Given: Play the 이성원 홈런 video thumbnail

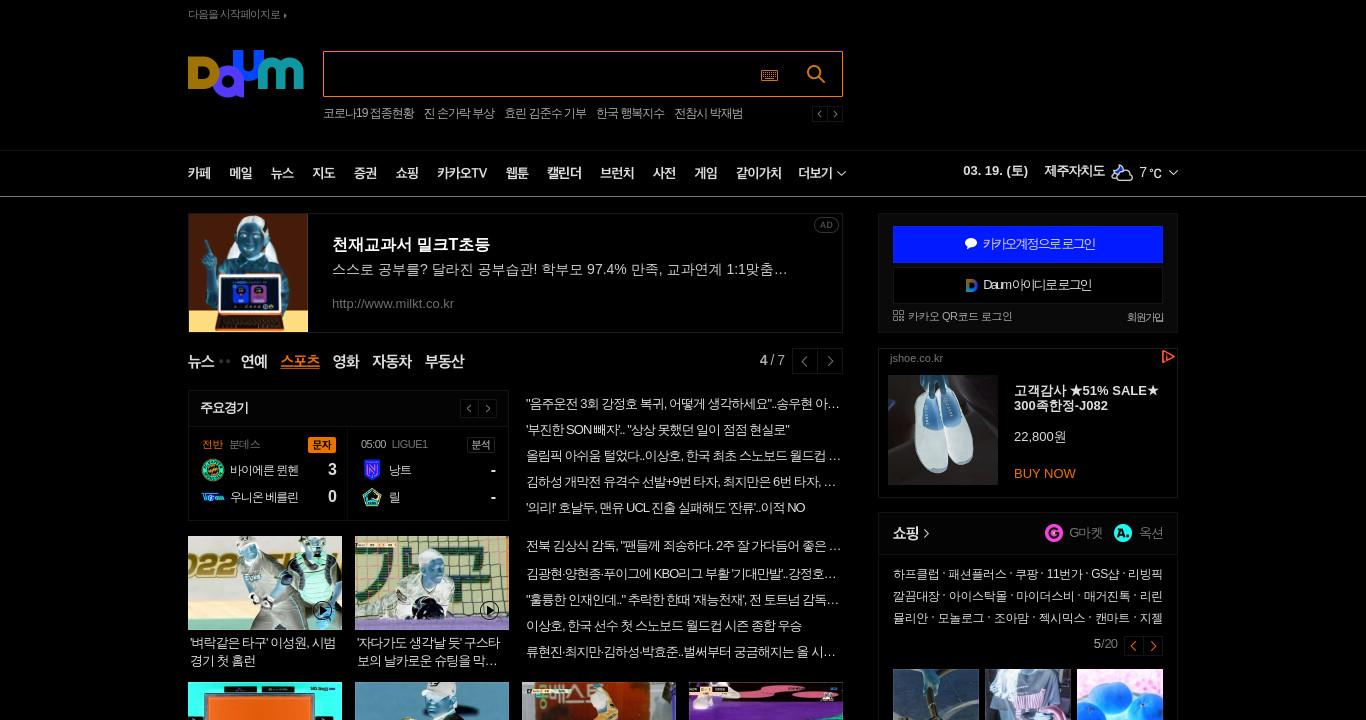Looking at the screenshot, I should point(265,583).
